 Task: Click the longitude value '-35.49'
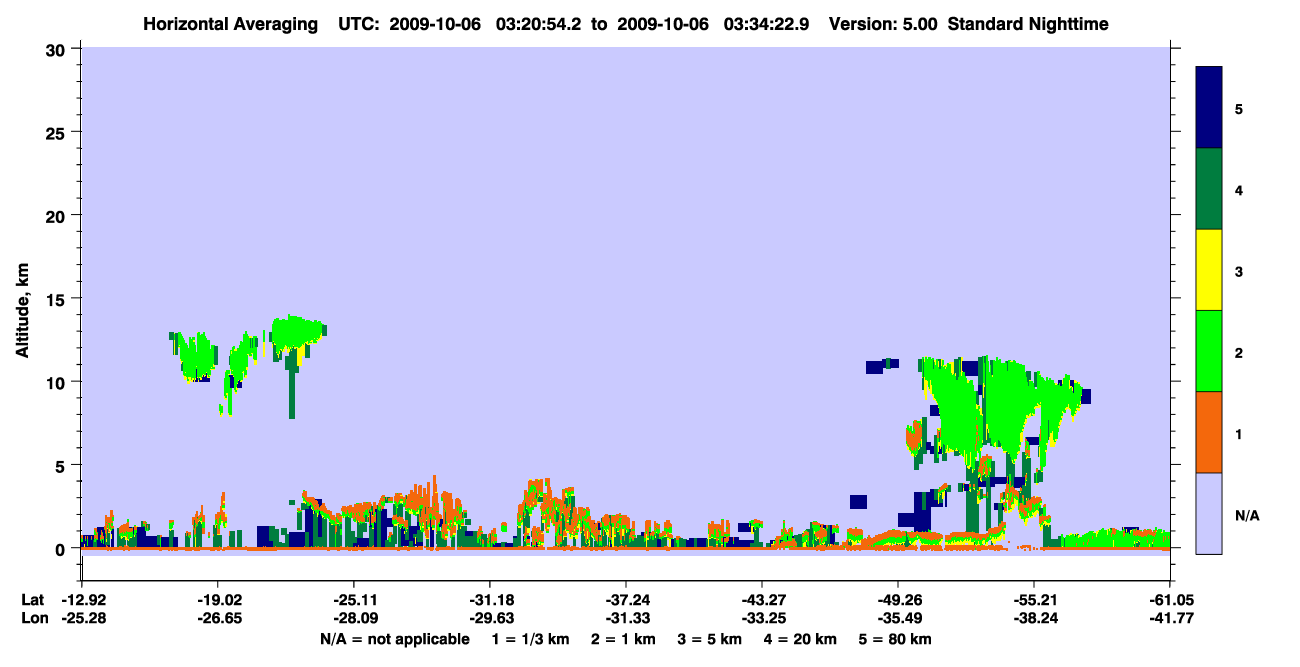coord(897,618)
